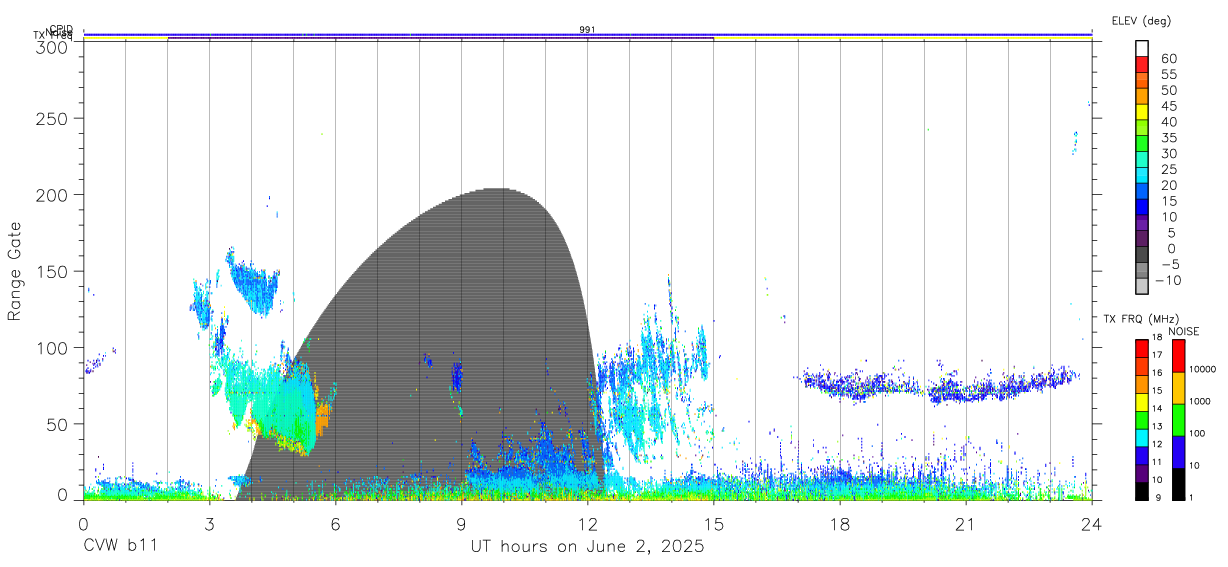Click the 200 tick label on the Range Gate axis
1228x567 pixels.
51,194
